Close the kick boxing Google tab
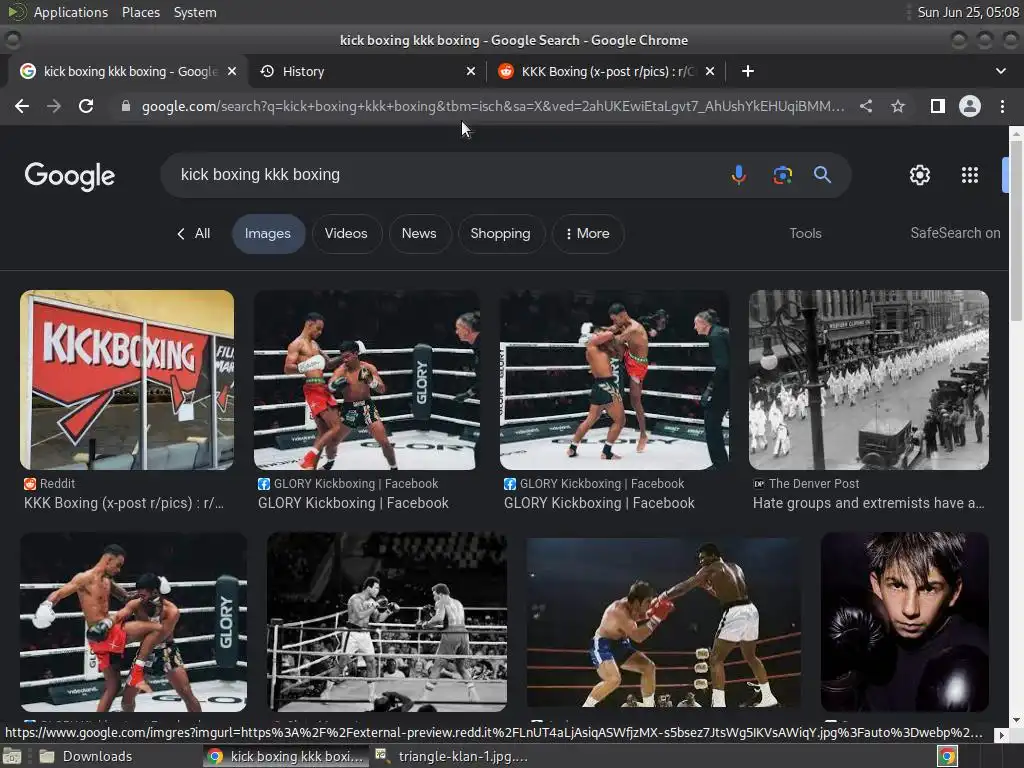Screen dimensions: 1024x768 click(x=232, y=71)
